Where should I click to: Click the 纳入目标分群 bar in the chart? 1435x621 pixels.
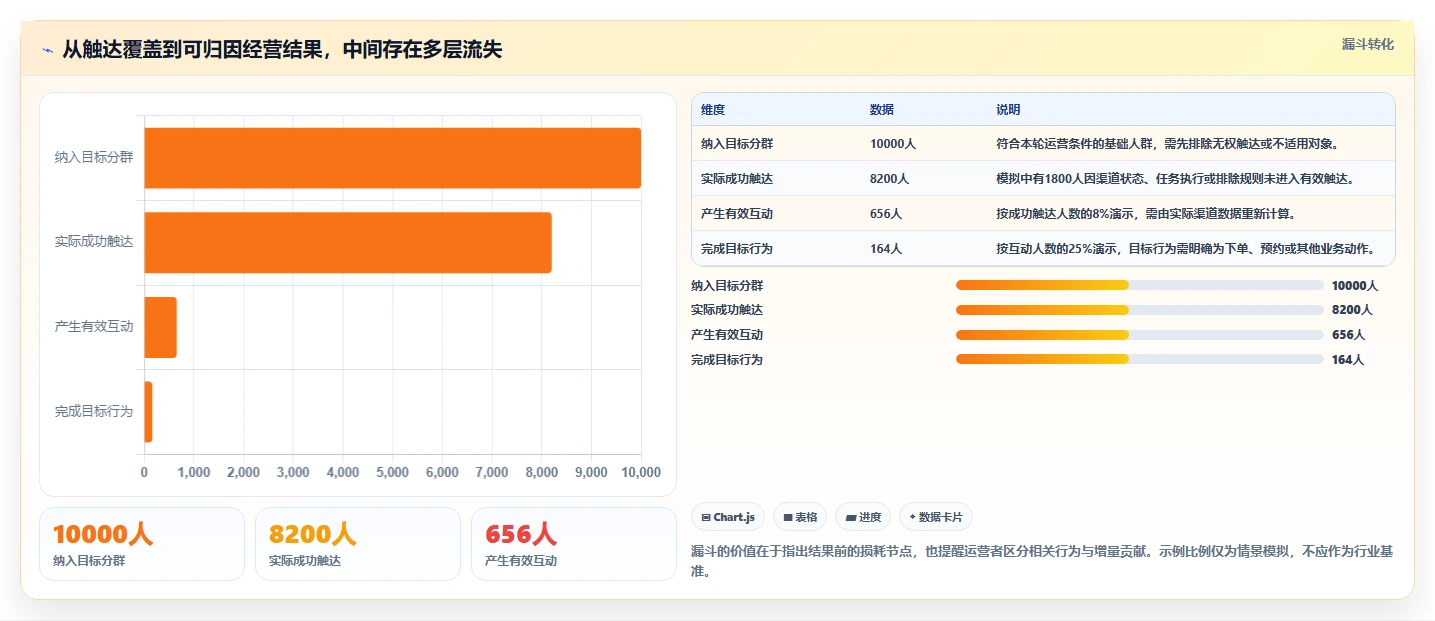[x=392, y=158]
